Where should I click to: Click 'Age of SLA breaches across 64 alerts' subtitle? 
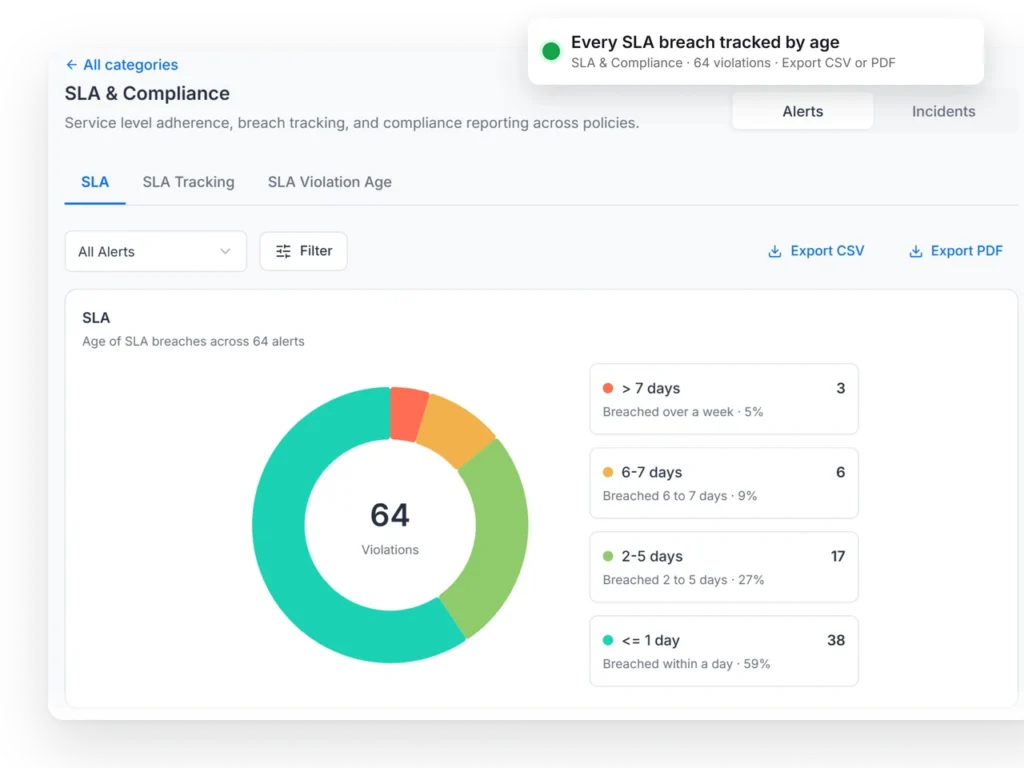click(193, 342)
